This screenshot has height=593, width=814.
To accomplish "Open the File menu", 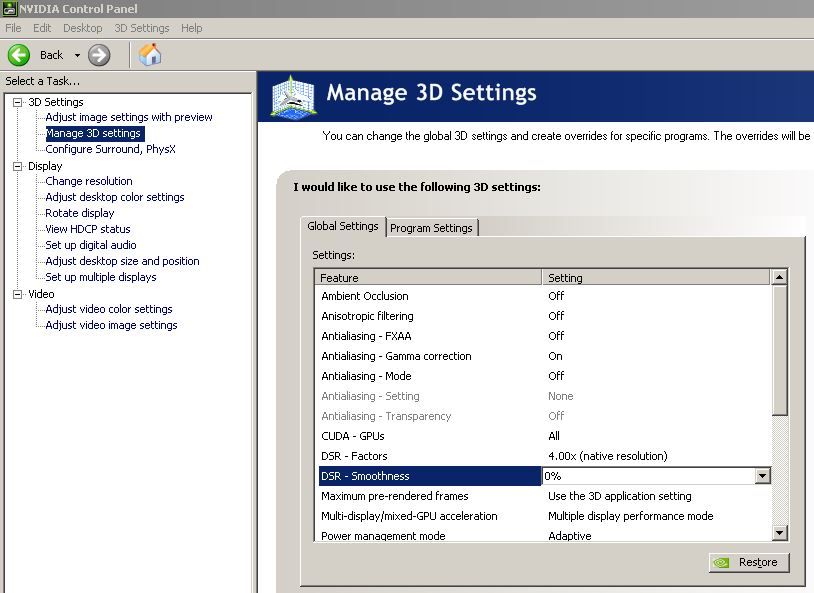I will point(13,28).
